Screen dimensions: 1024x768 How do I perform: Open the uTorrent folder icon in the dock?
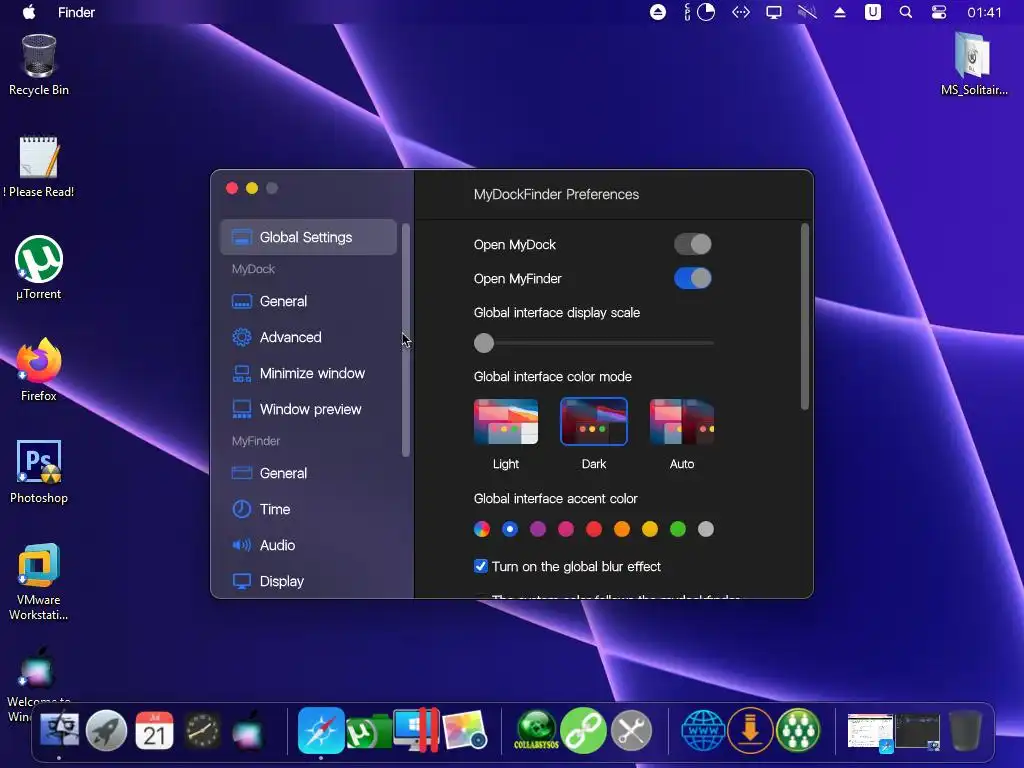[x=368, y=731]
